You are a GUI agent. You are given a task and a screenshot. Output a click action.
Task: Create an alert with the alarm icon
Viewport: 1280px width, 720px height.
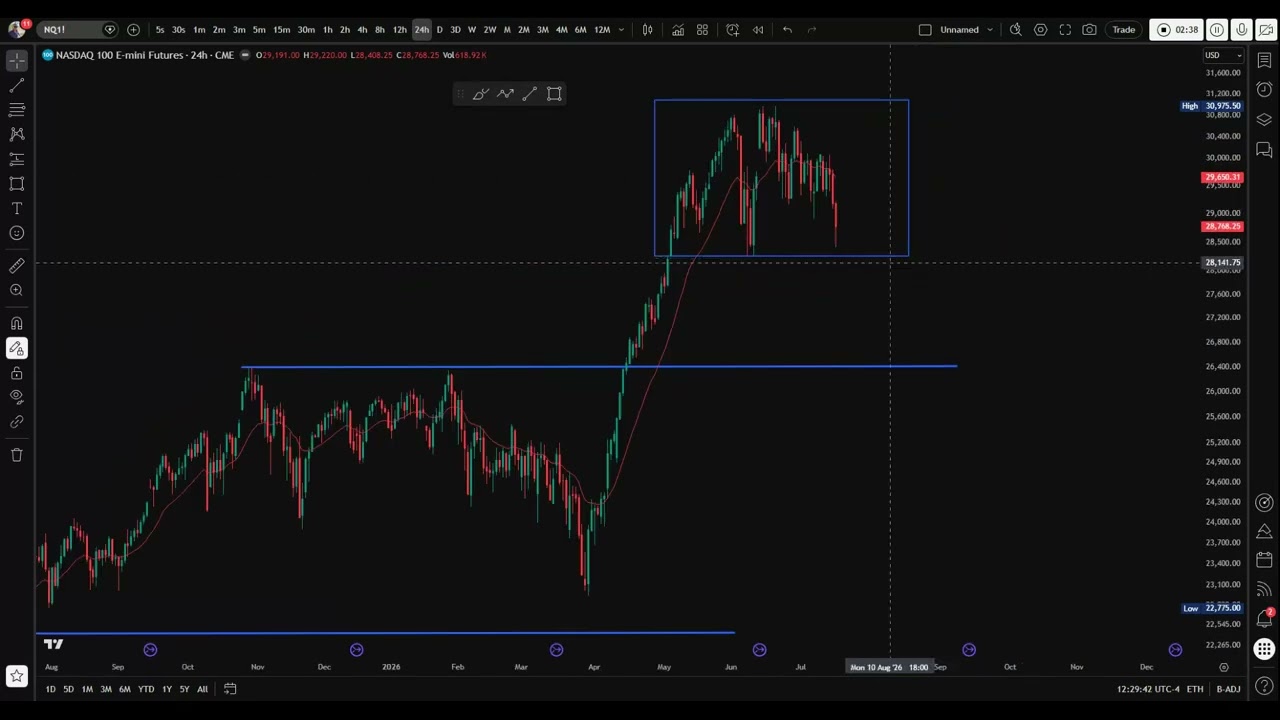[x=732, y=30]
